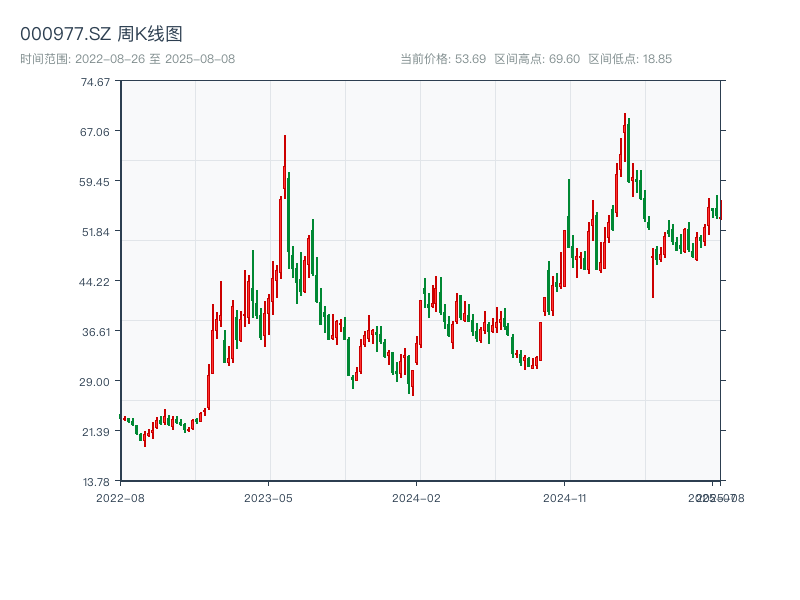Viewport: 800px width, 600px height.
Task: Click the x-axis label 2024-11
Action: point(564,498)
